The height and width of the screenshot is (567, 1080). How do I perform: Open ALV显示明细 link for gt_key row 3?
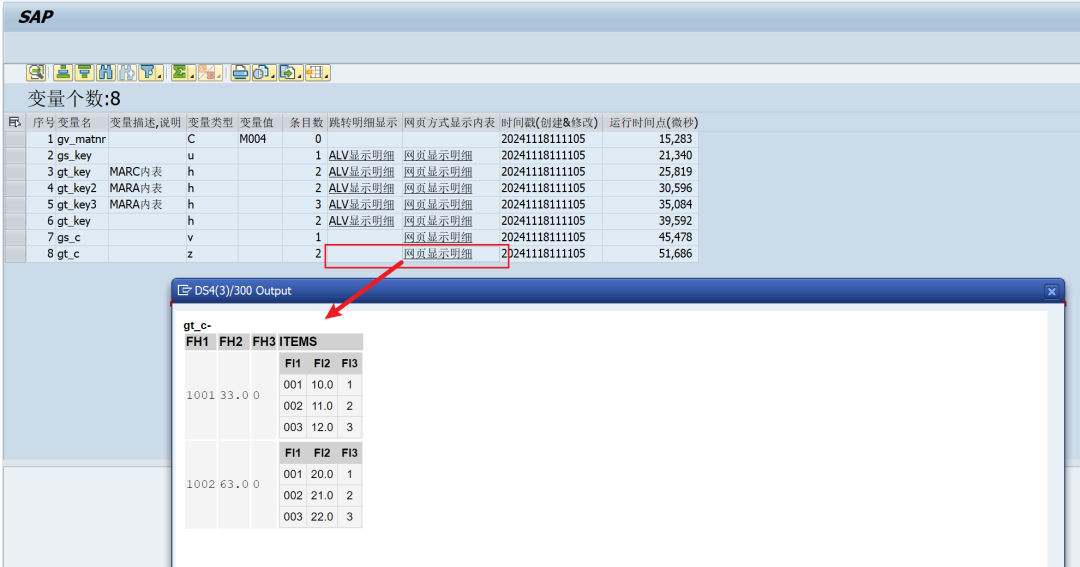[x=361, y=172]
